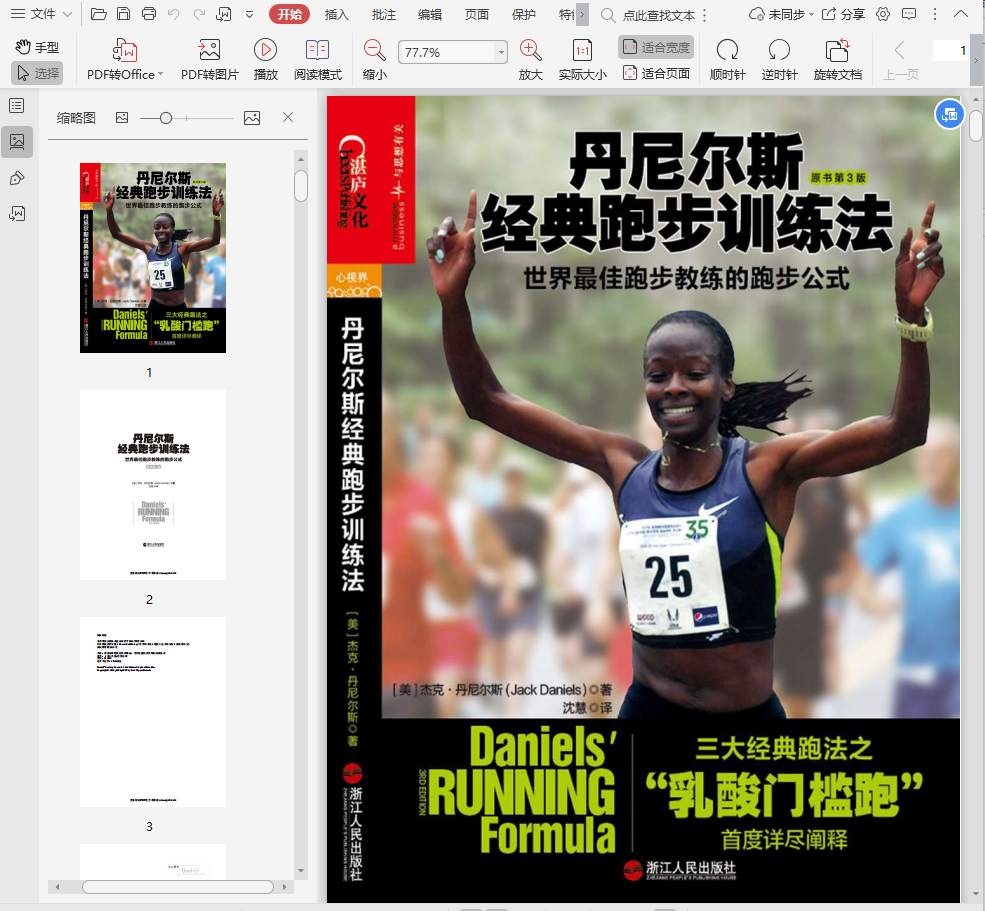
Task: Click the small thumbnail size icon
Action: [x=122, y=117]
